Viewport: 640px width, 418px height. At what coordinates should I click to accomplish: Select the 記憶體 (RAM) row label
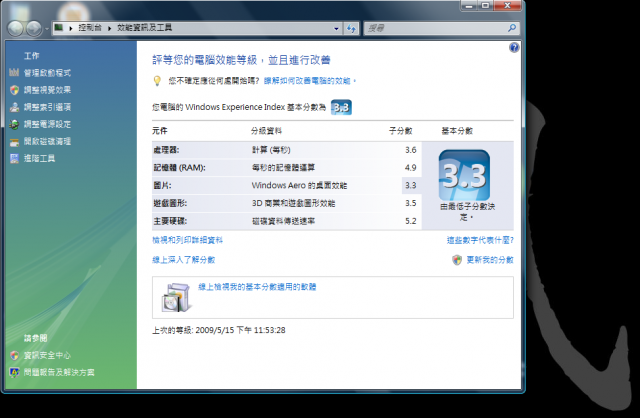pos(180,167)
